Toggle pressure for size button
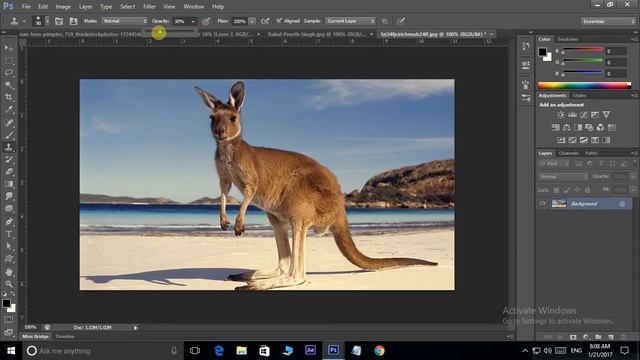640x360 pixels. 402,21
